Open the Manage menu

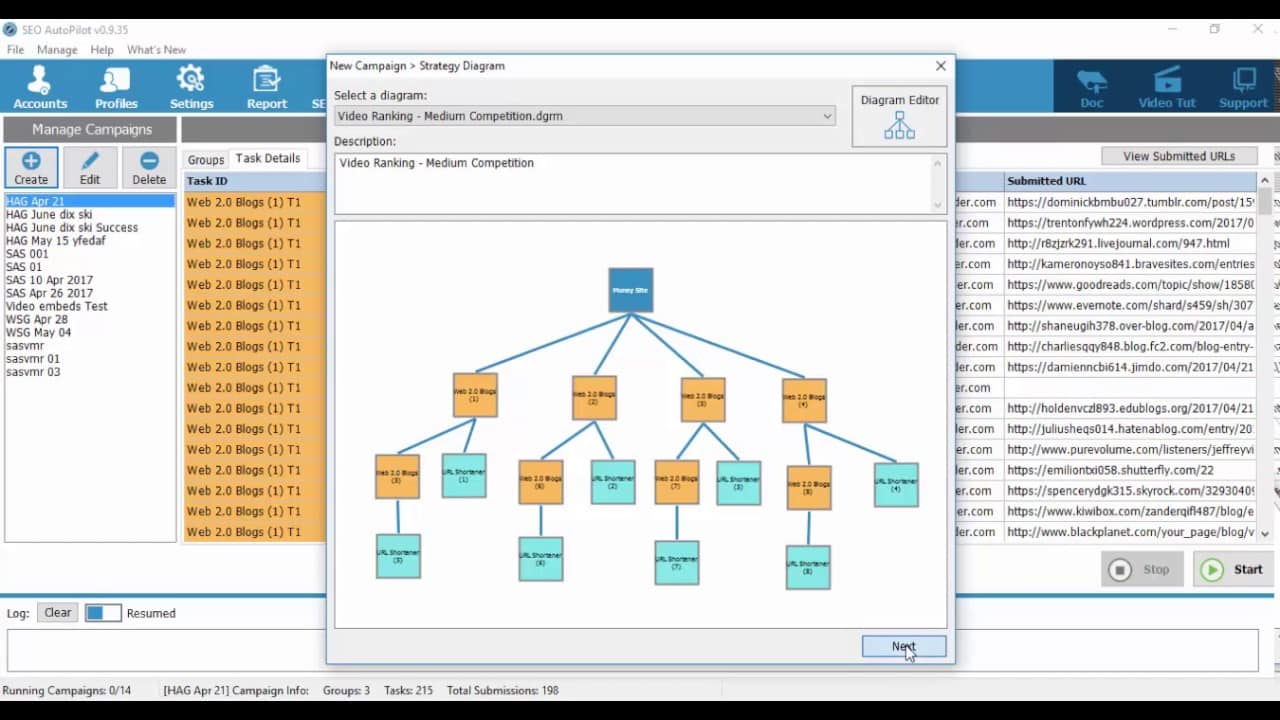pyautogui.click(x=57, y=50)
